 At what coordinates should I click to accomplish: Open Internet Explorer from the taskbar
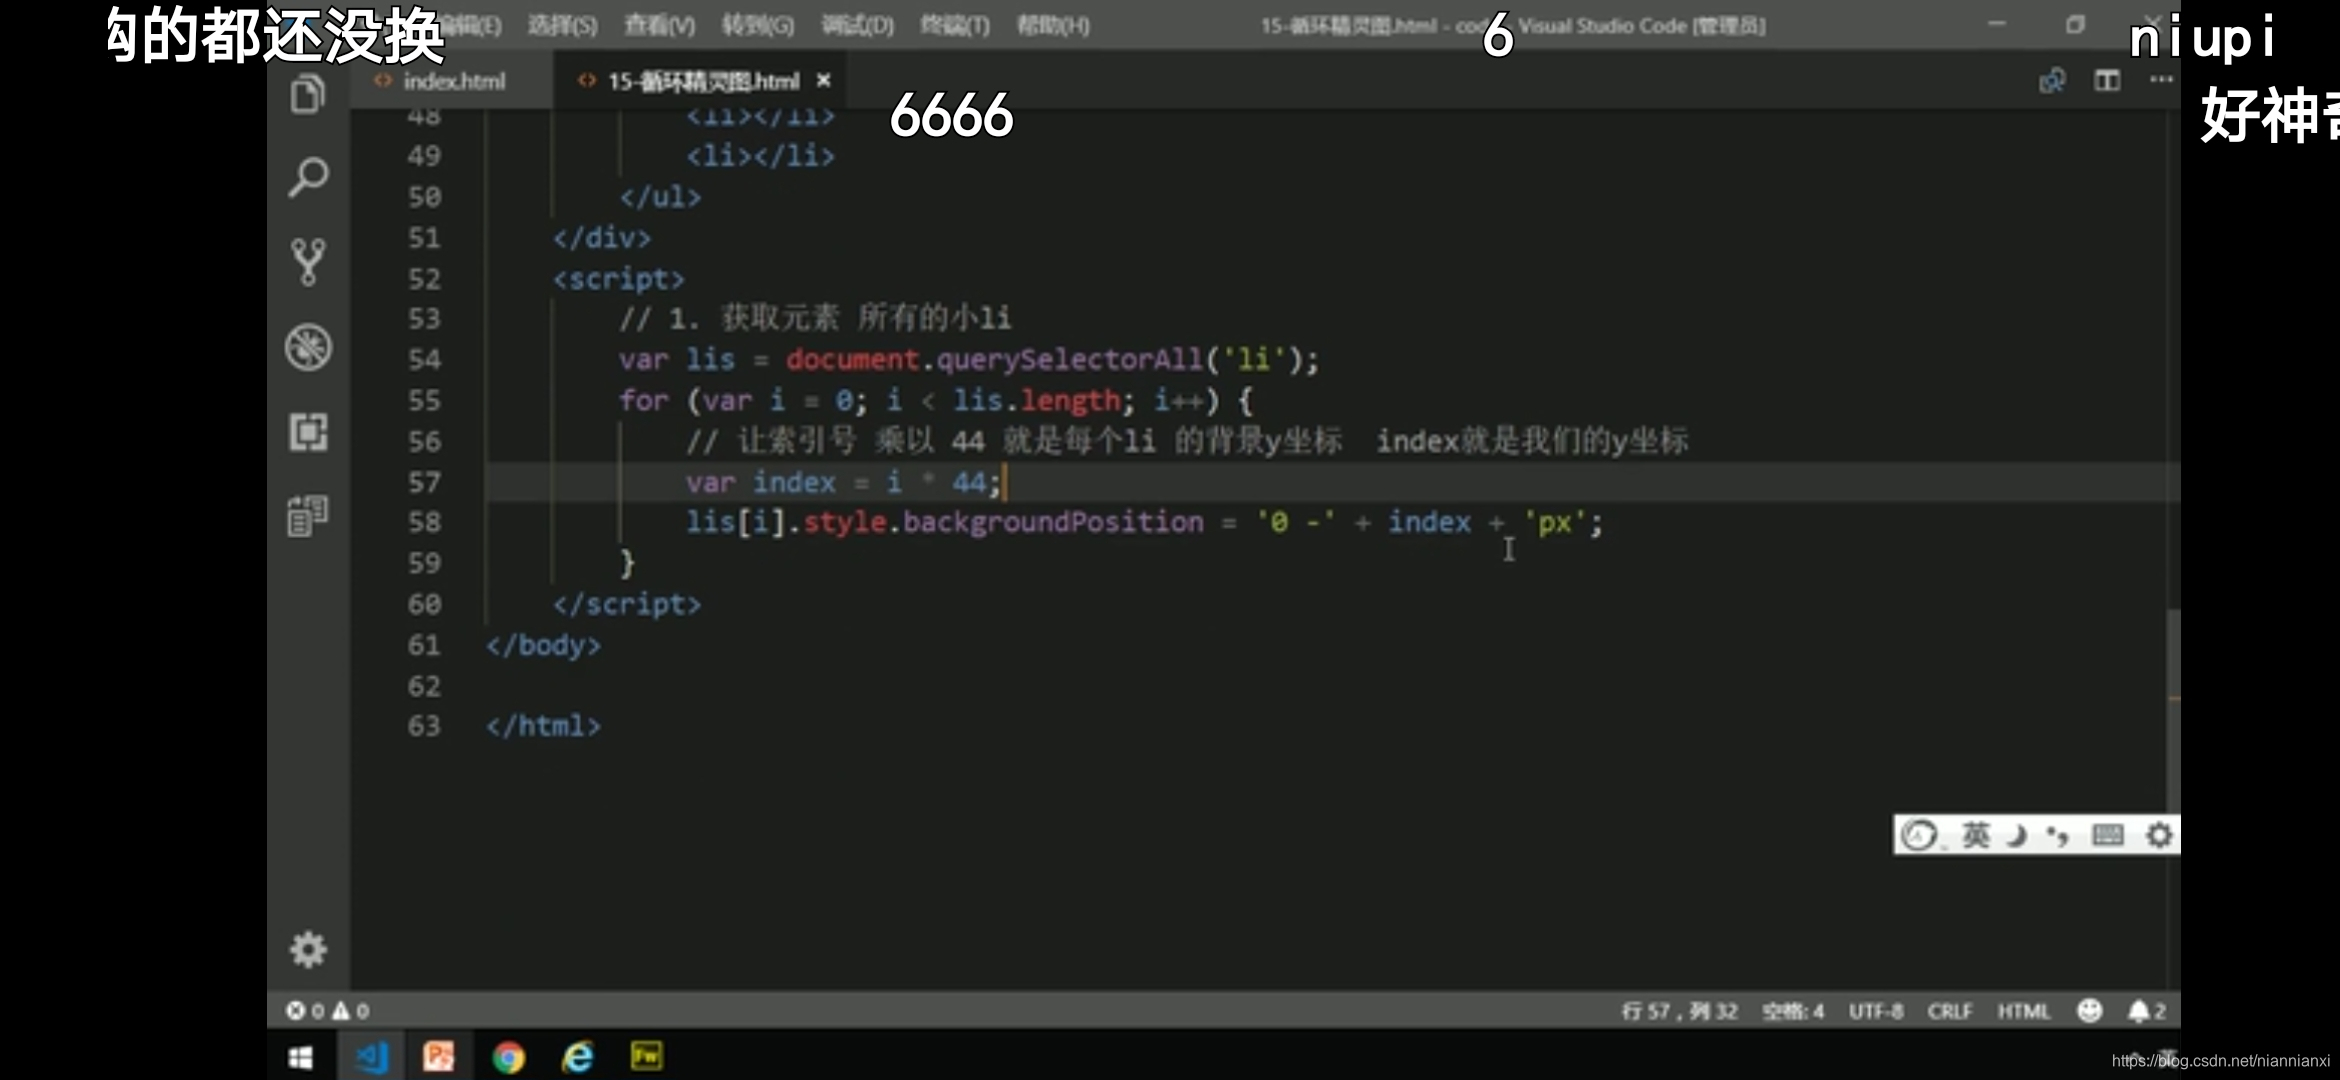(578, 1057)
